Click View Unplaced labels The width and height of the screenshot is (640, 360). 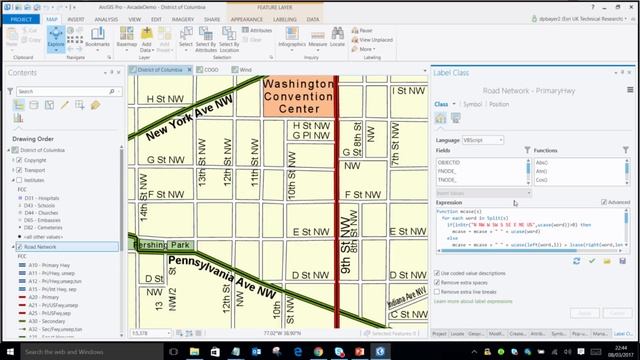(372, 40)
